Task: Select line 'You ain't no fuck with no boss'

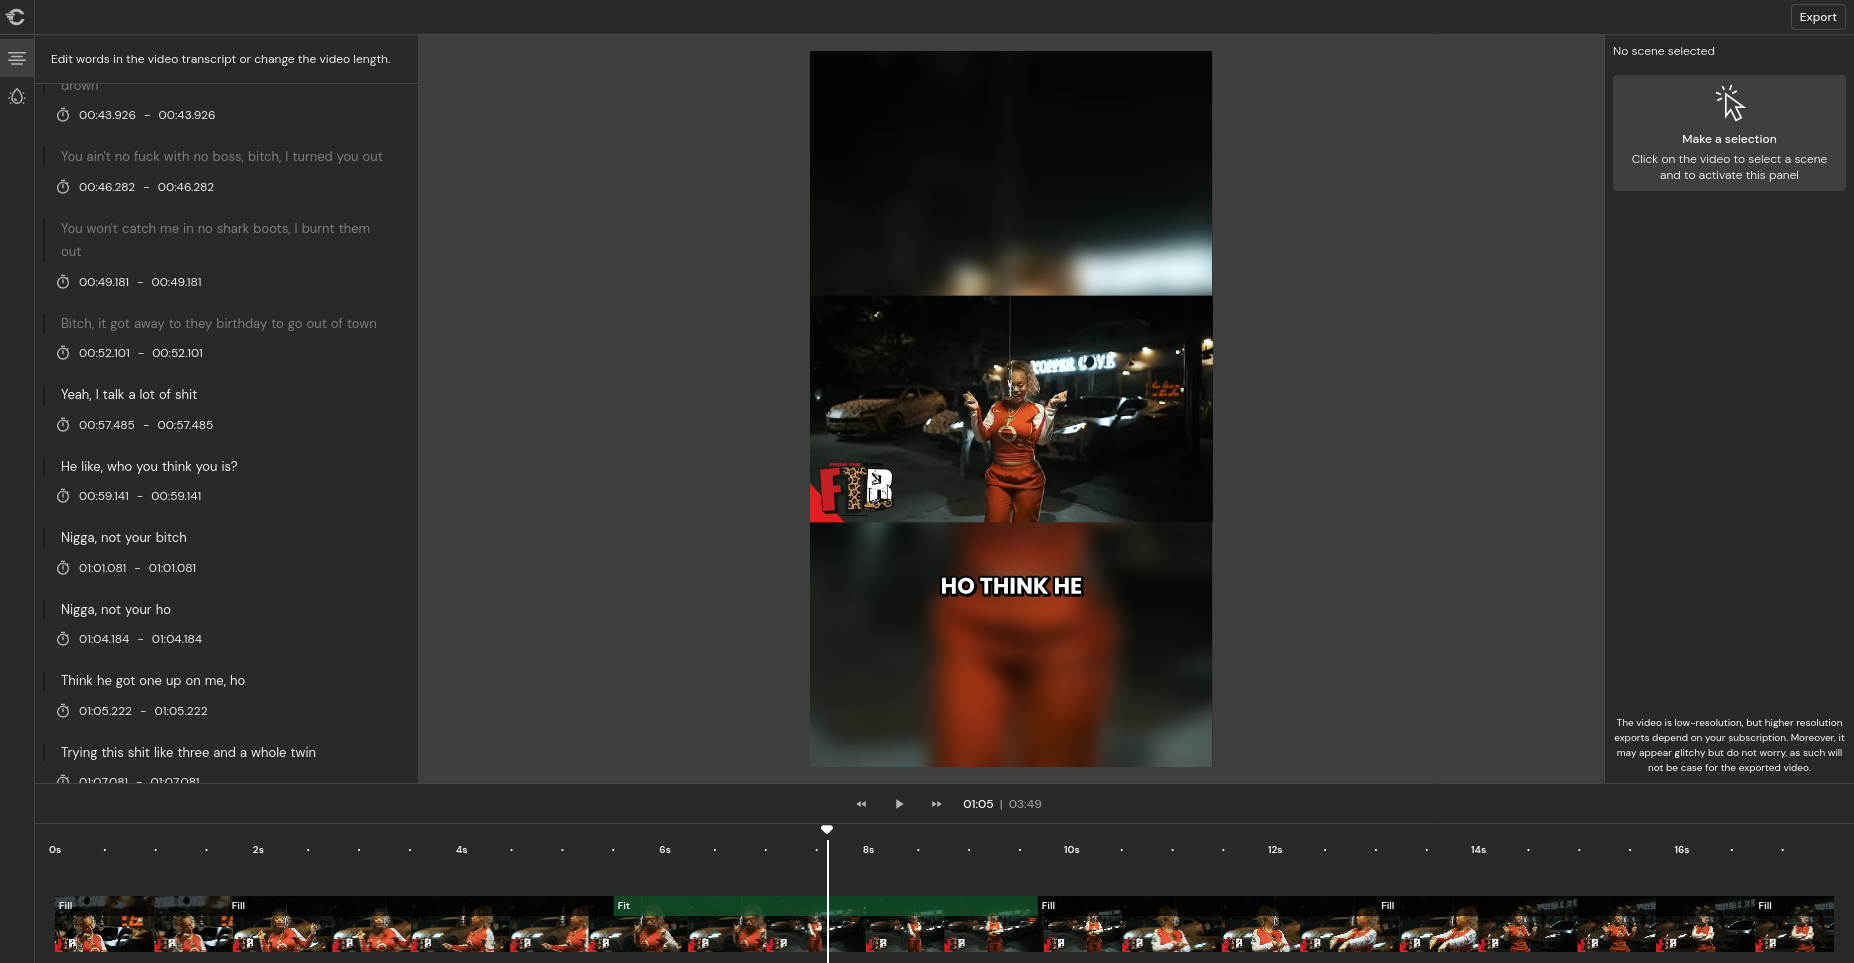Action: click(x=221, y=157)
